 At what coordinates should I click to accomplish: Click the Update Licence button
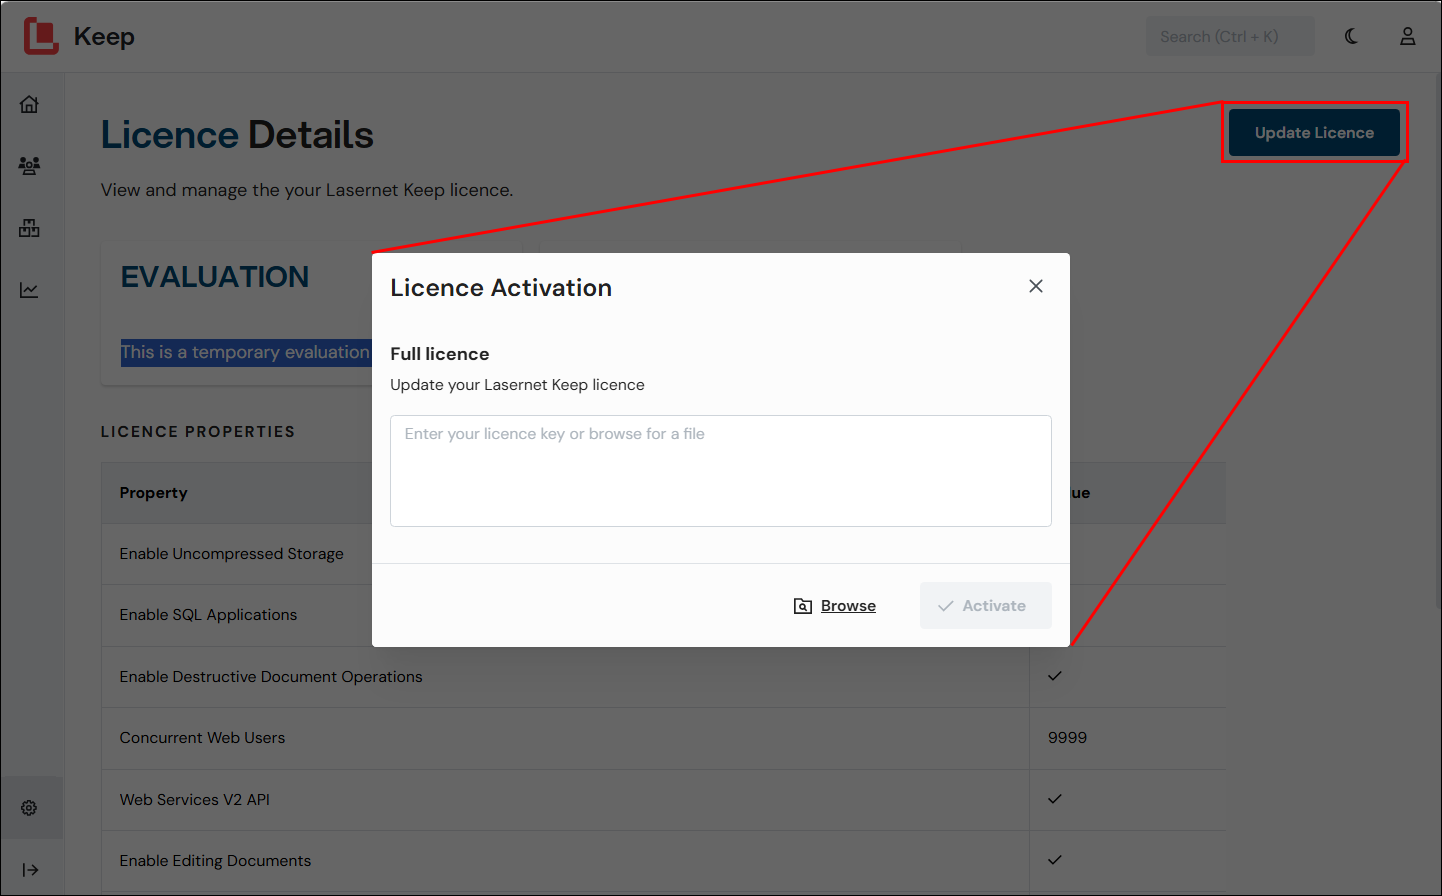1314,133
